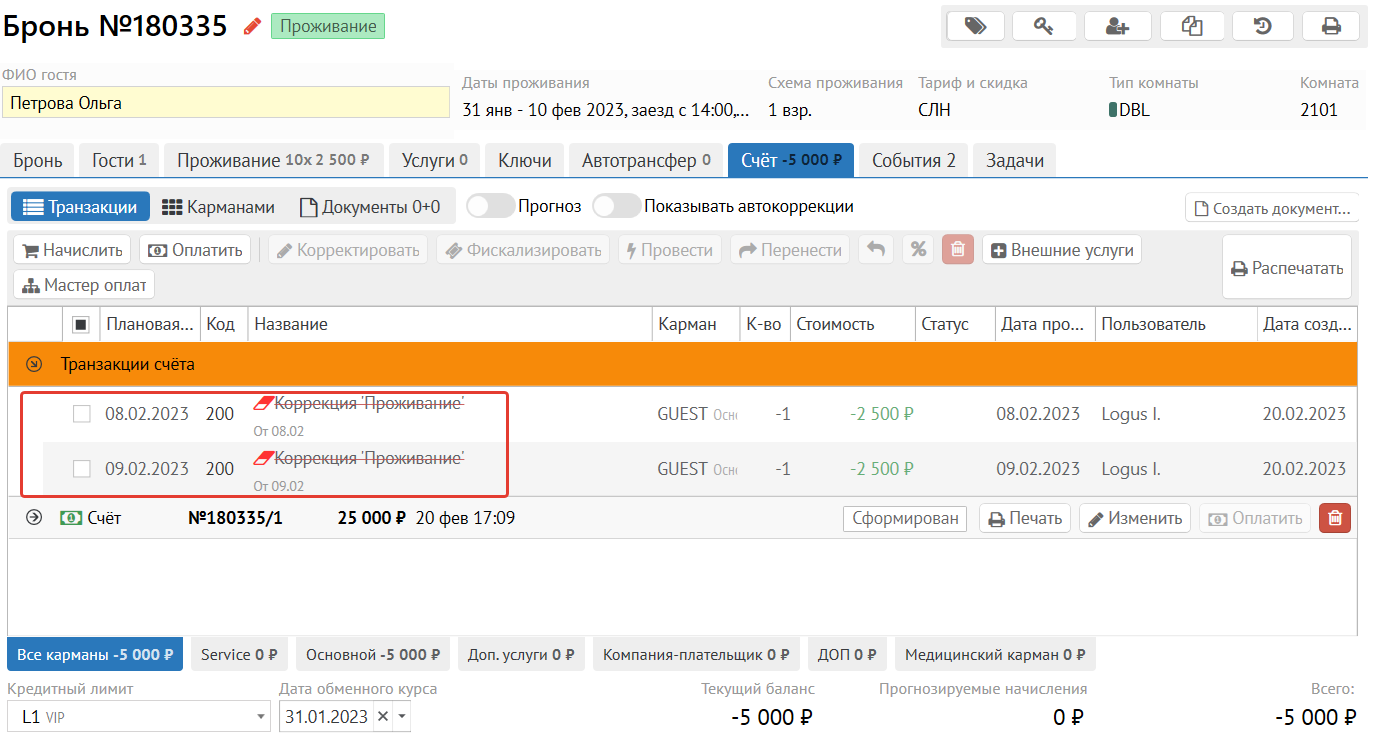Expand invoice №180335/1 row arrow
The image size is (1383, 748).
click(34, 518)
